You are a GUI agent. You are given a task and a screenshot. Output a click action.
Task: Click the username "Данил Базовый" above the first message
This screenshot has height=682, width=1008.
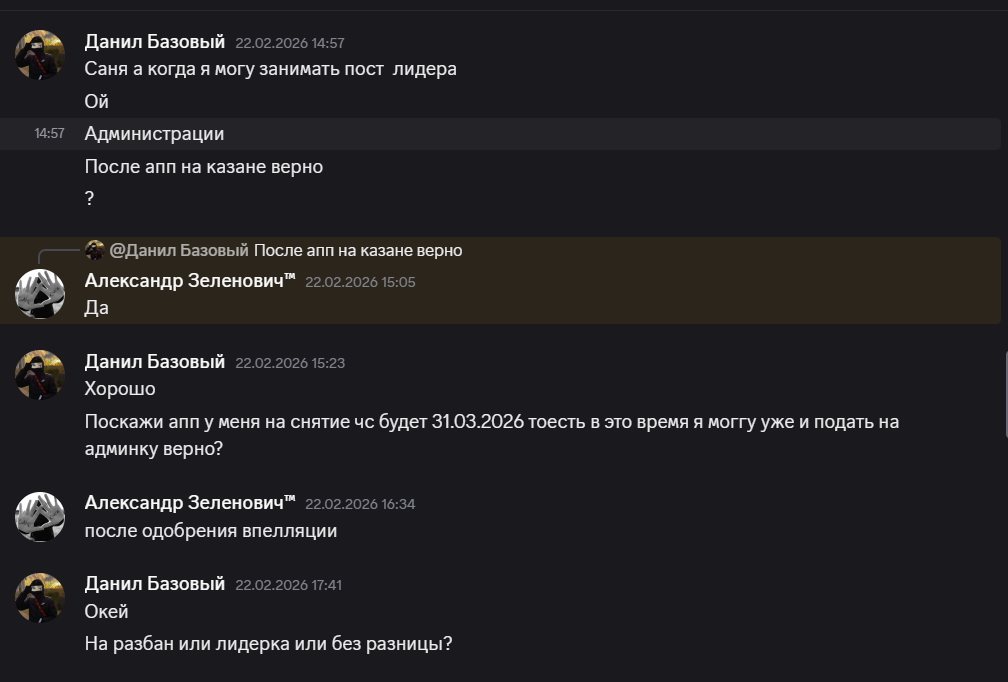click(x=155, y=42)
